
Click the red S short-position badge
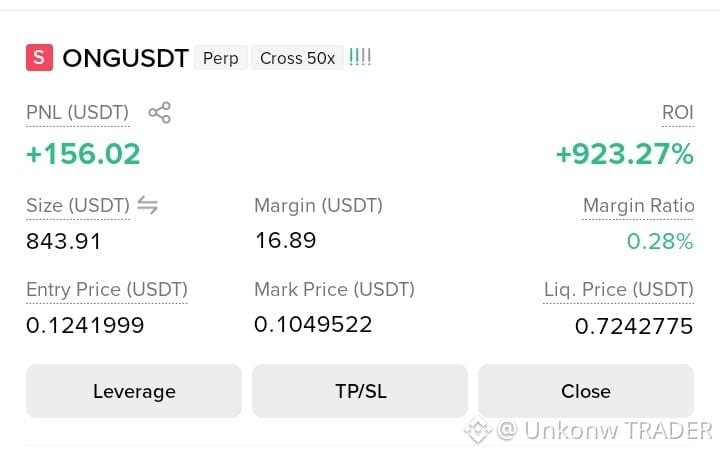[39, 57]
